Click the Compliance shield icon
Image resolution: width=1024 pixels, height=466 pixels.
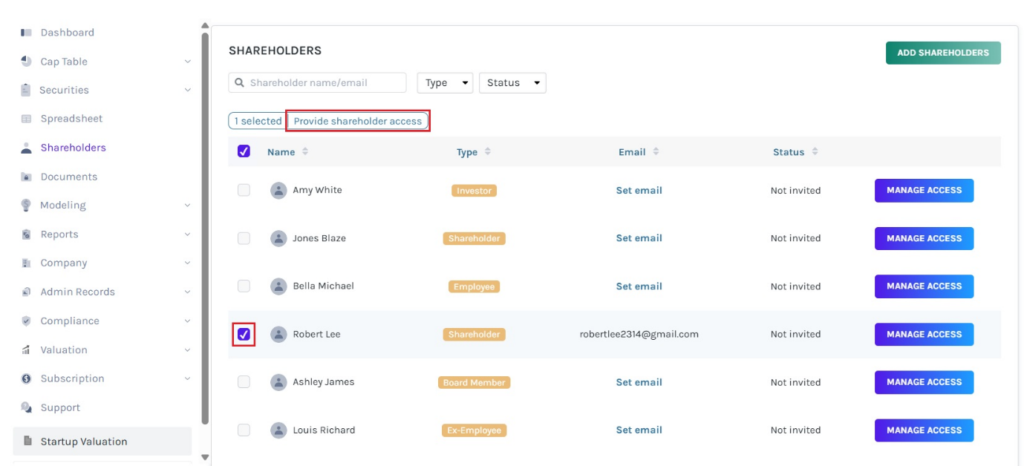26,321
